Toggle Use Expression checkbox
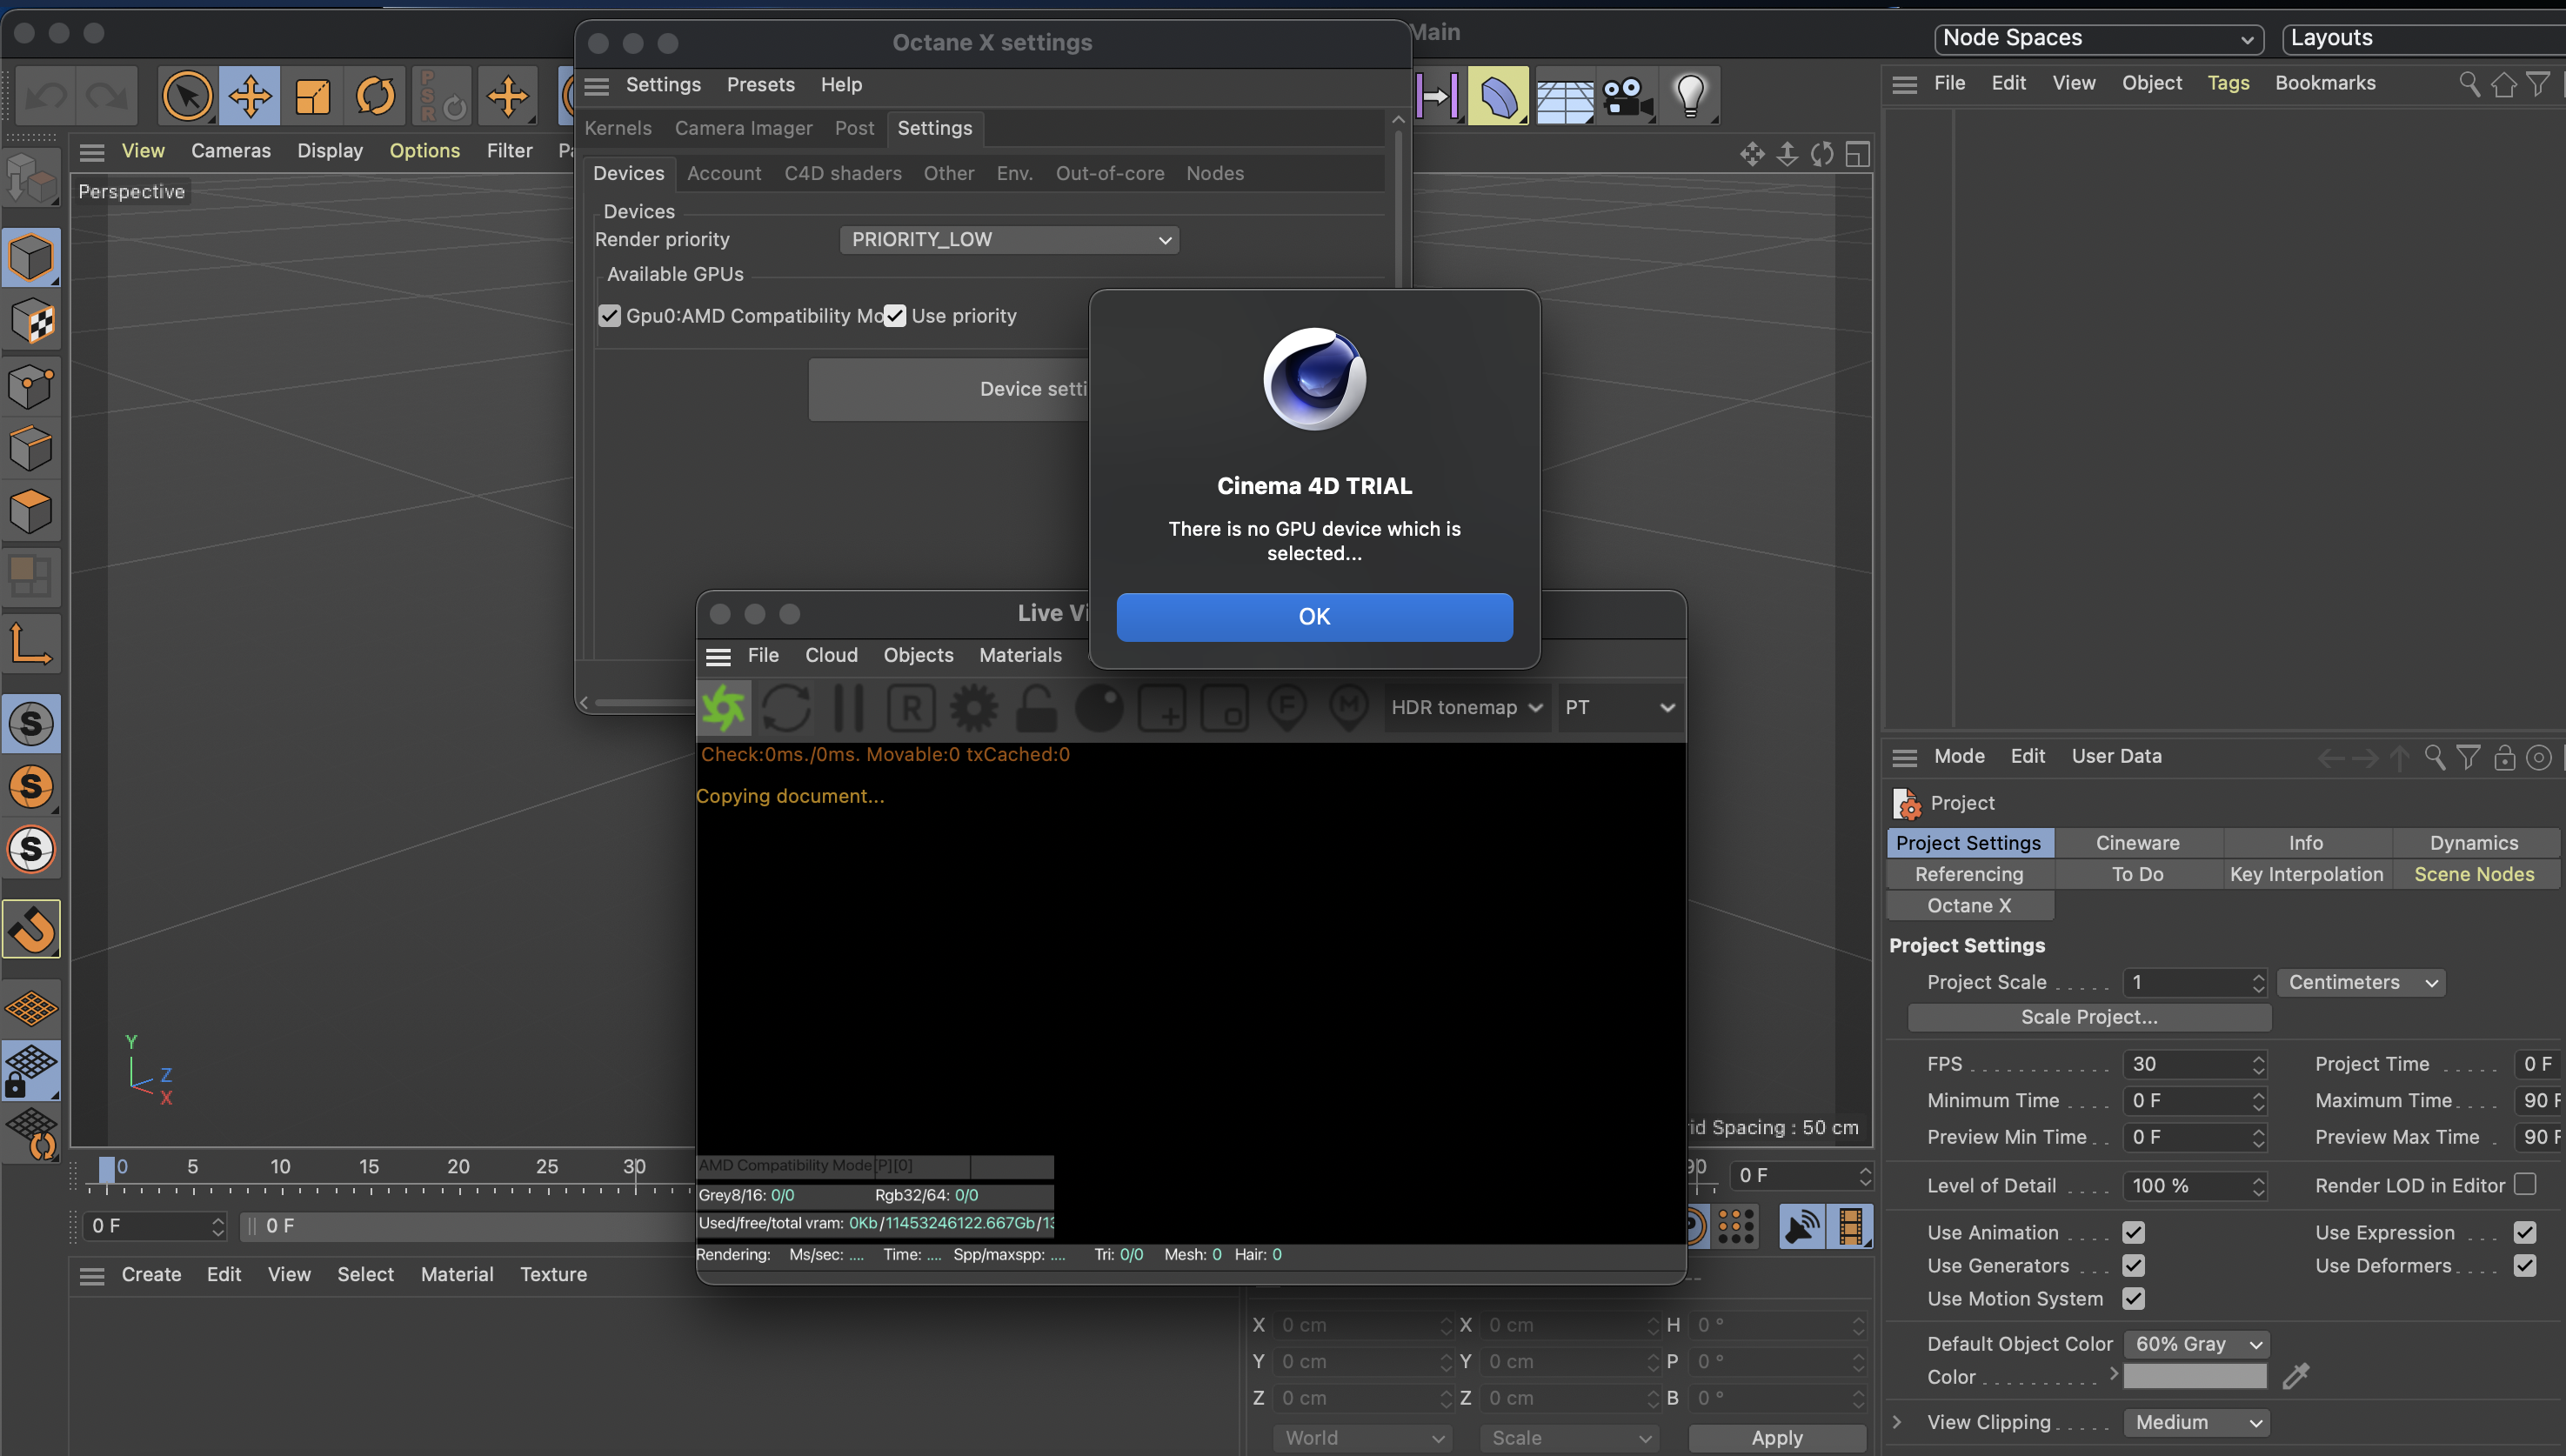 coord(2524,1233)
